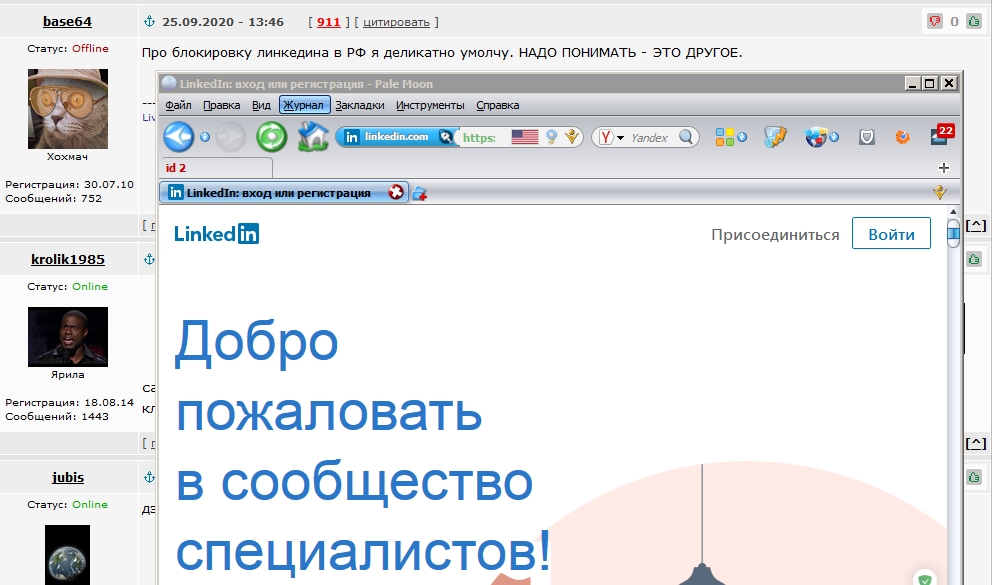The width and height of the screenshot is (993, 585).
Task: Open a new tab with the tab-plus icon
Action: pyautogui.click(x=419, y=194)
